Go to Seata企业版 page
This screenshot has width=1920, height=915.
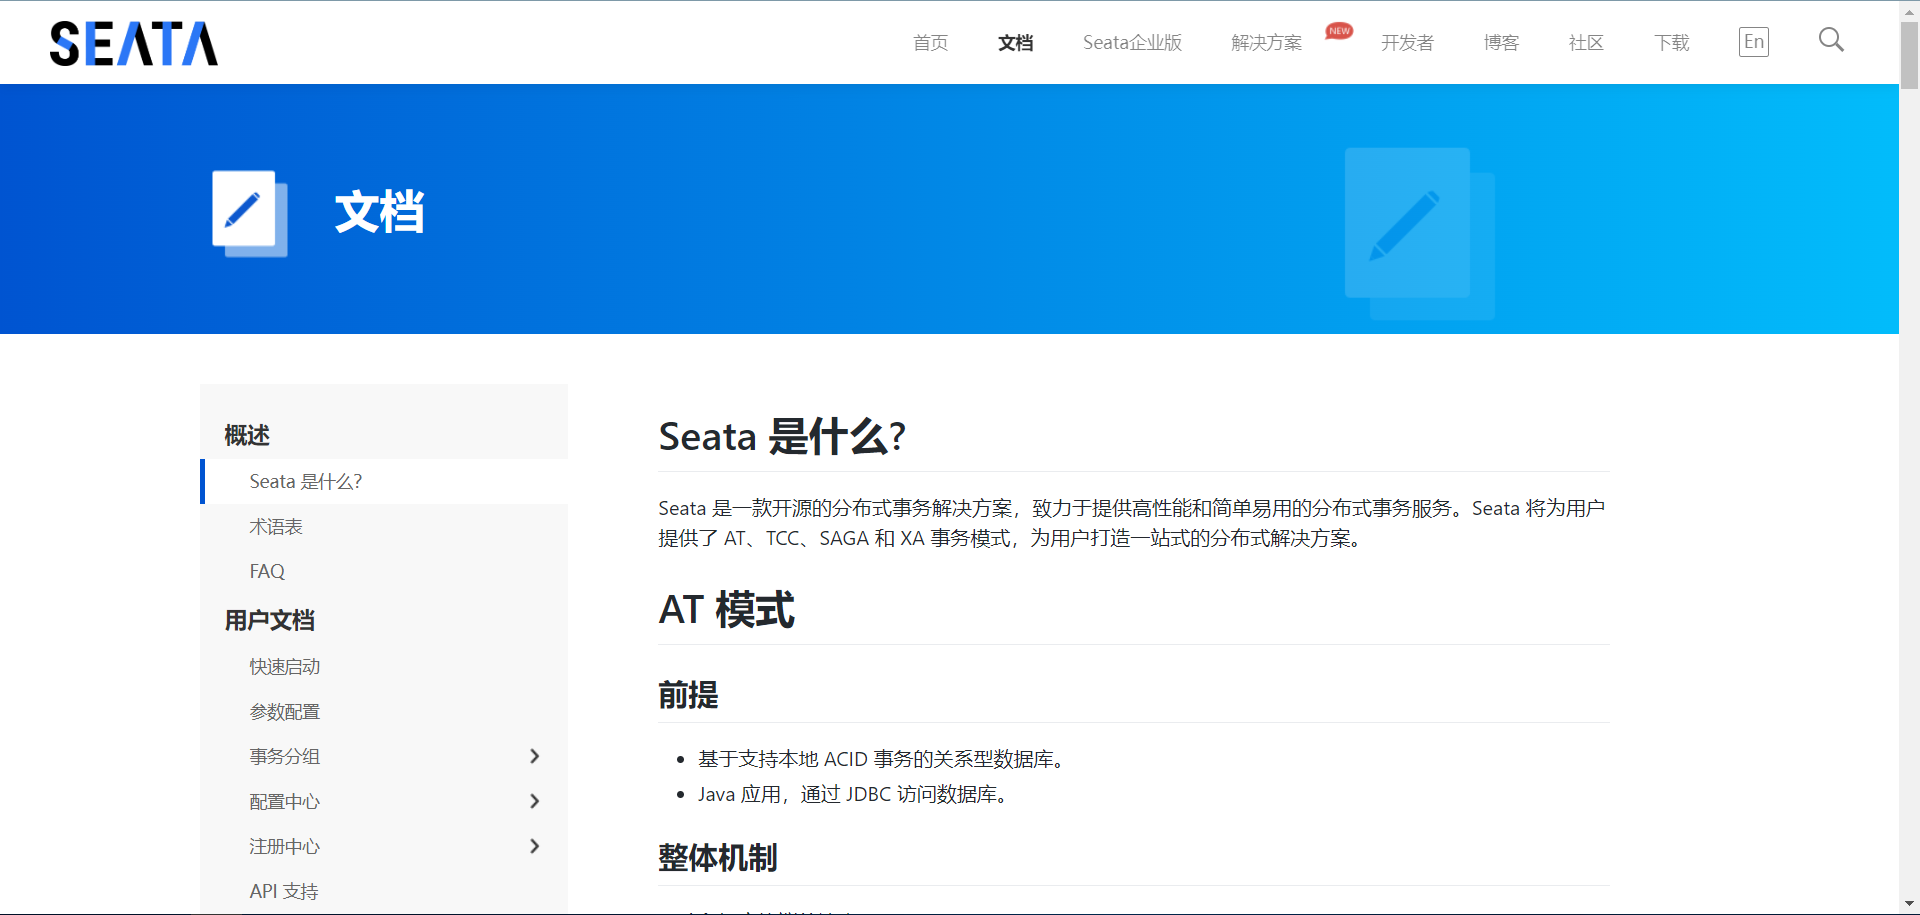point(1132,43)
